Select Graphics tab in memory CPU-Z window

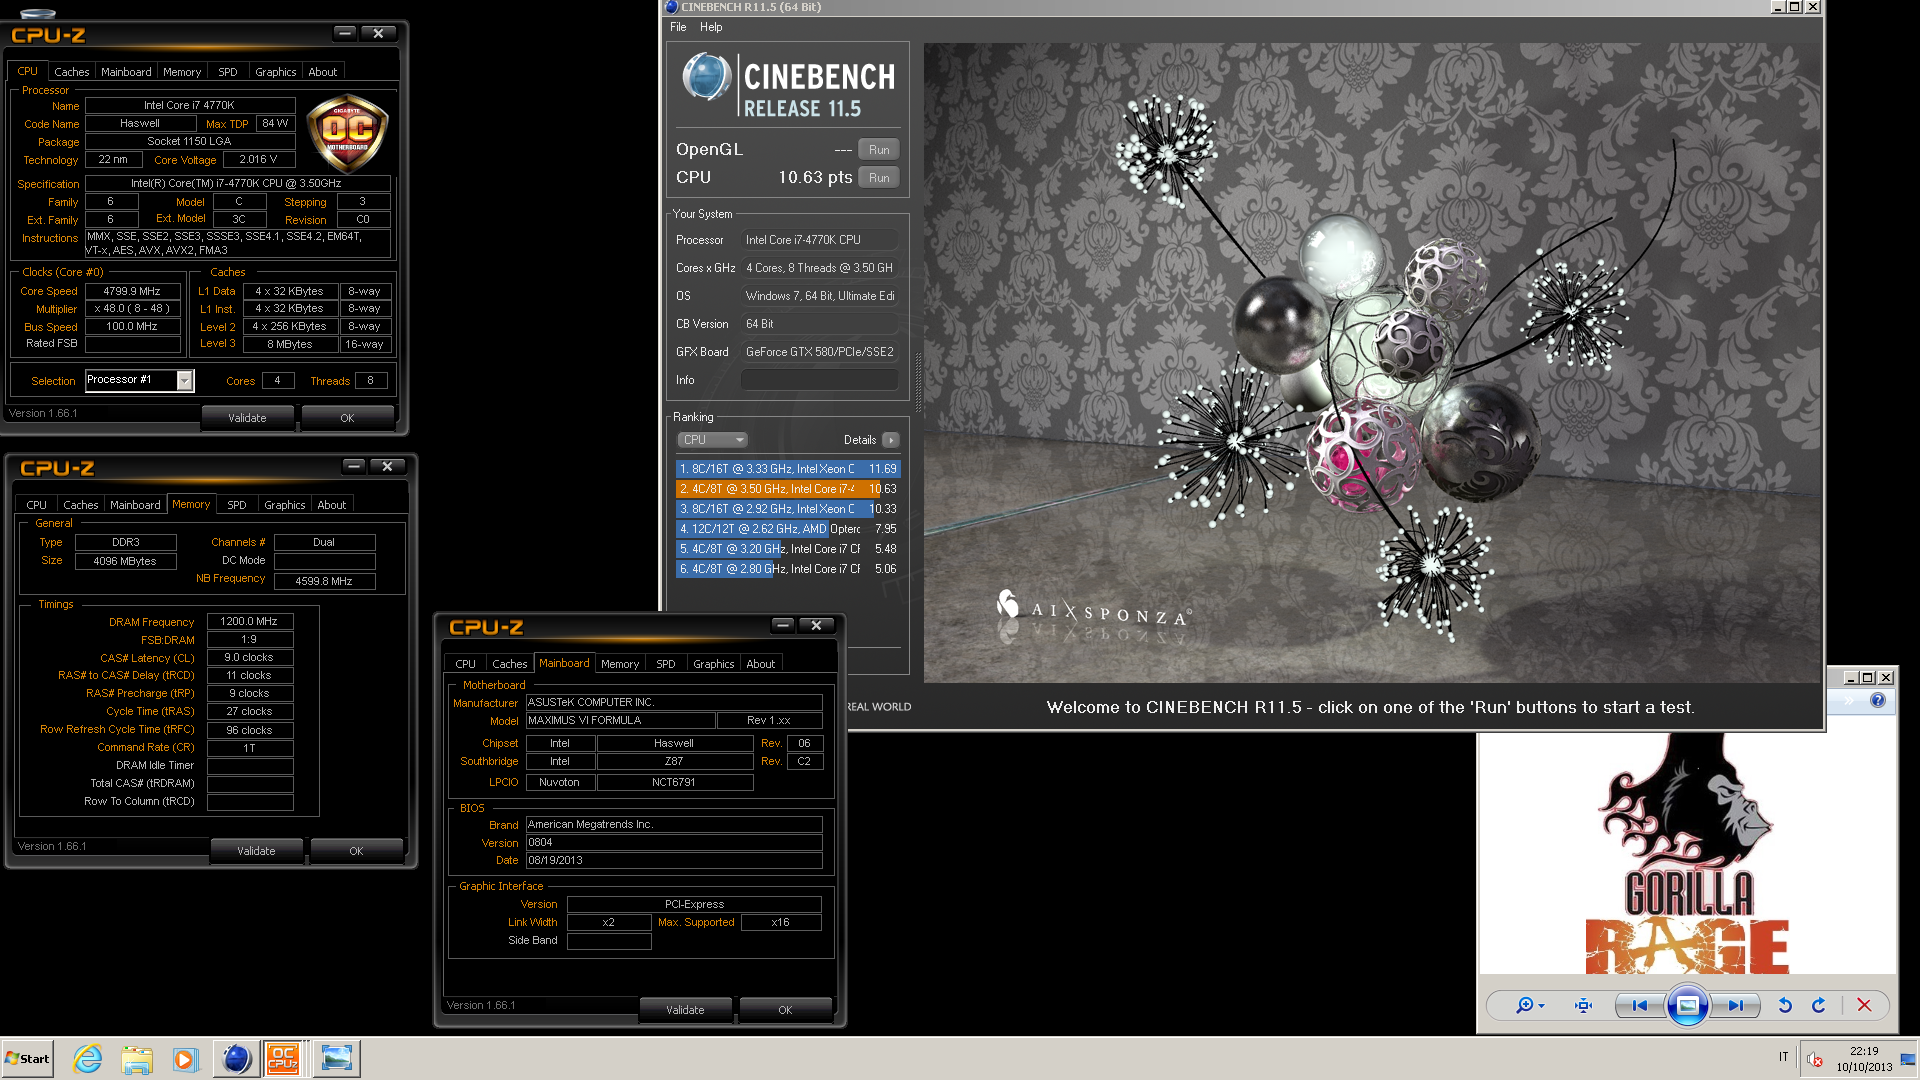284,505
